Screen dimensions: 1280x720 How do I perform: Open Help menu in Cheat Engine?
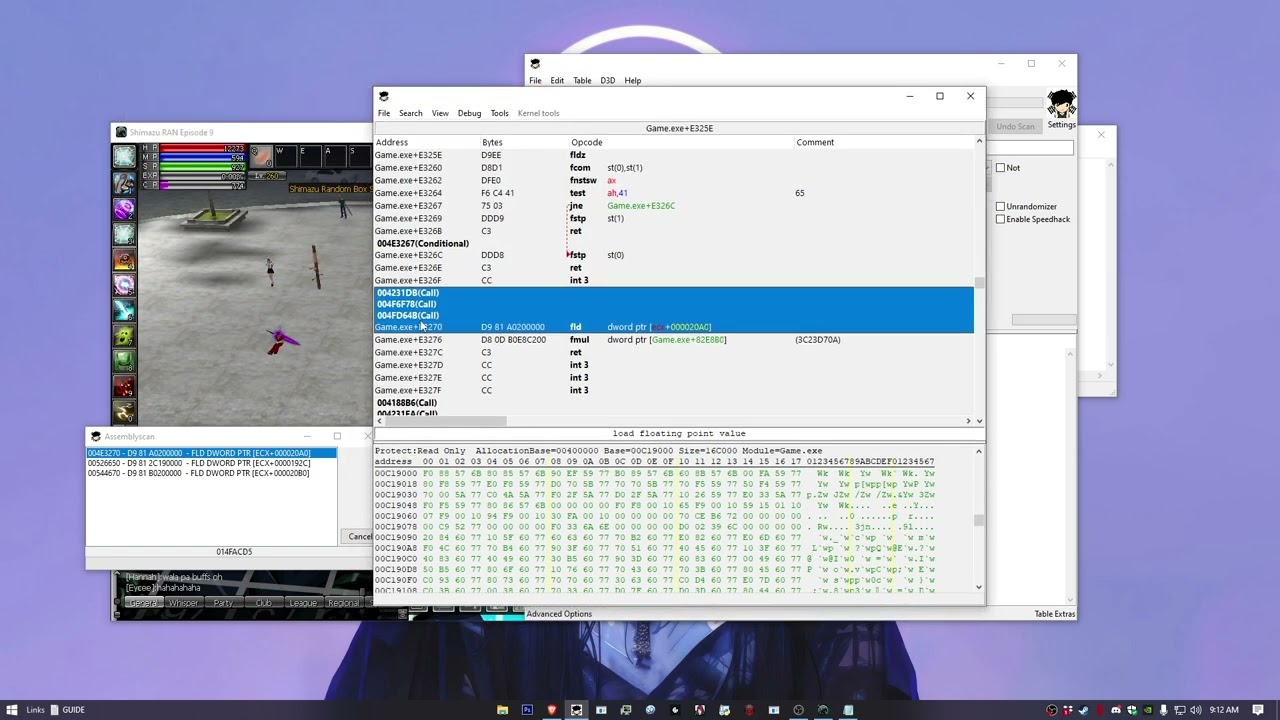[633, 81]
